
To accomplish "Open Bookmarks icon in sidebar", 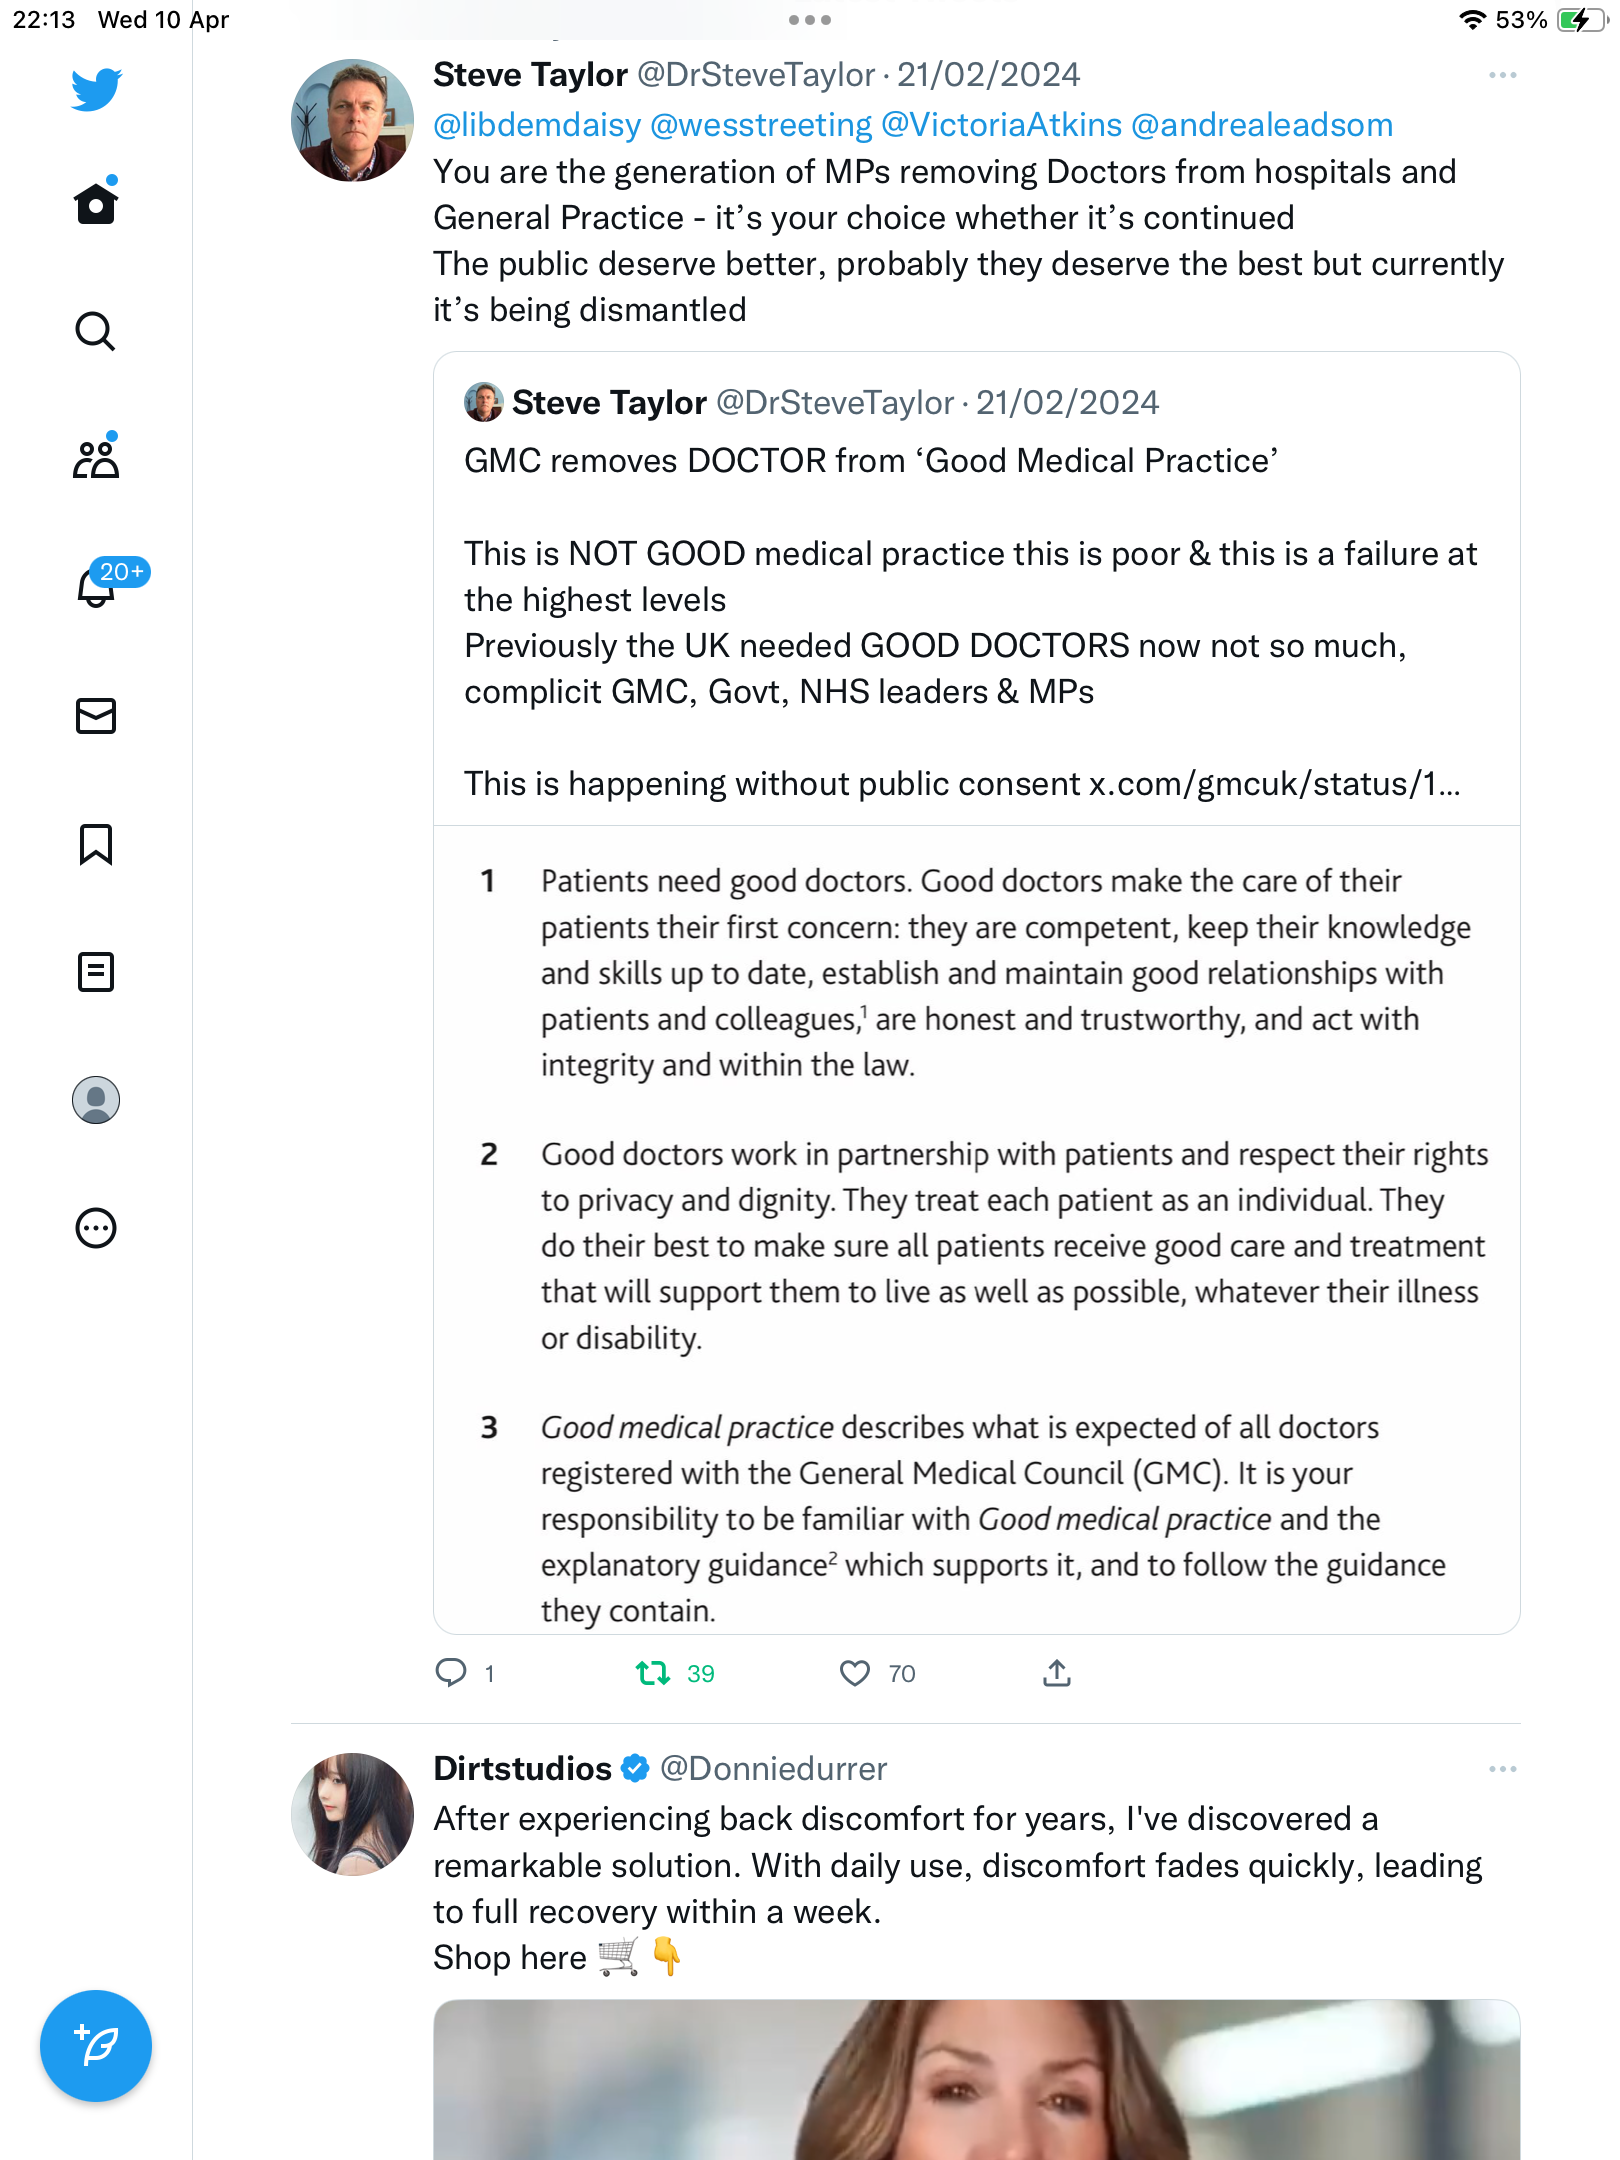I will coord(96,845).
